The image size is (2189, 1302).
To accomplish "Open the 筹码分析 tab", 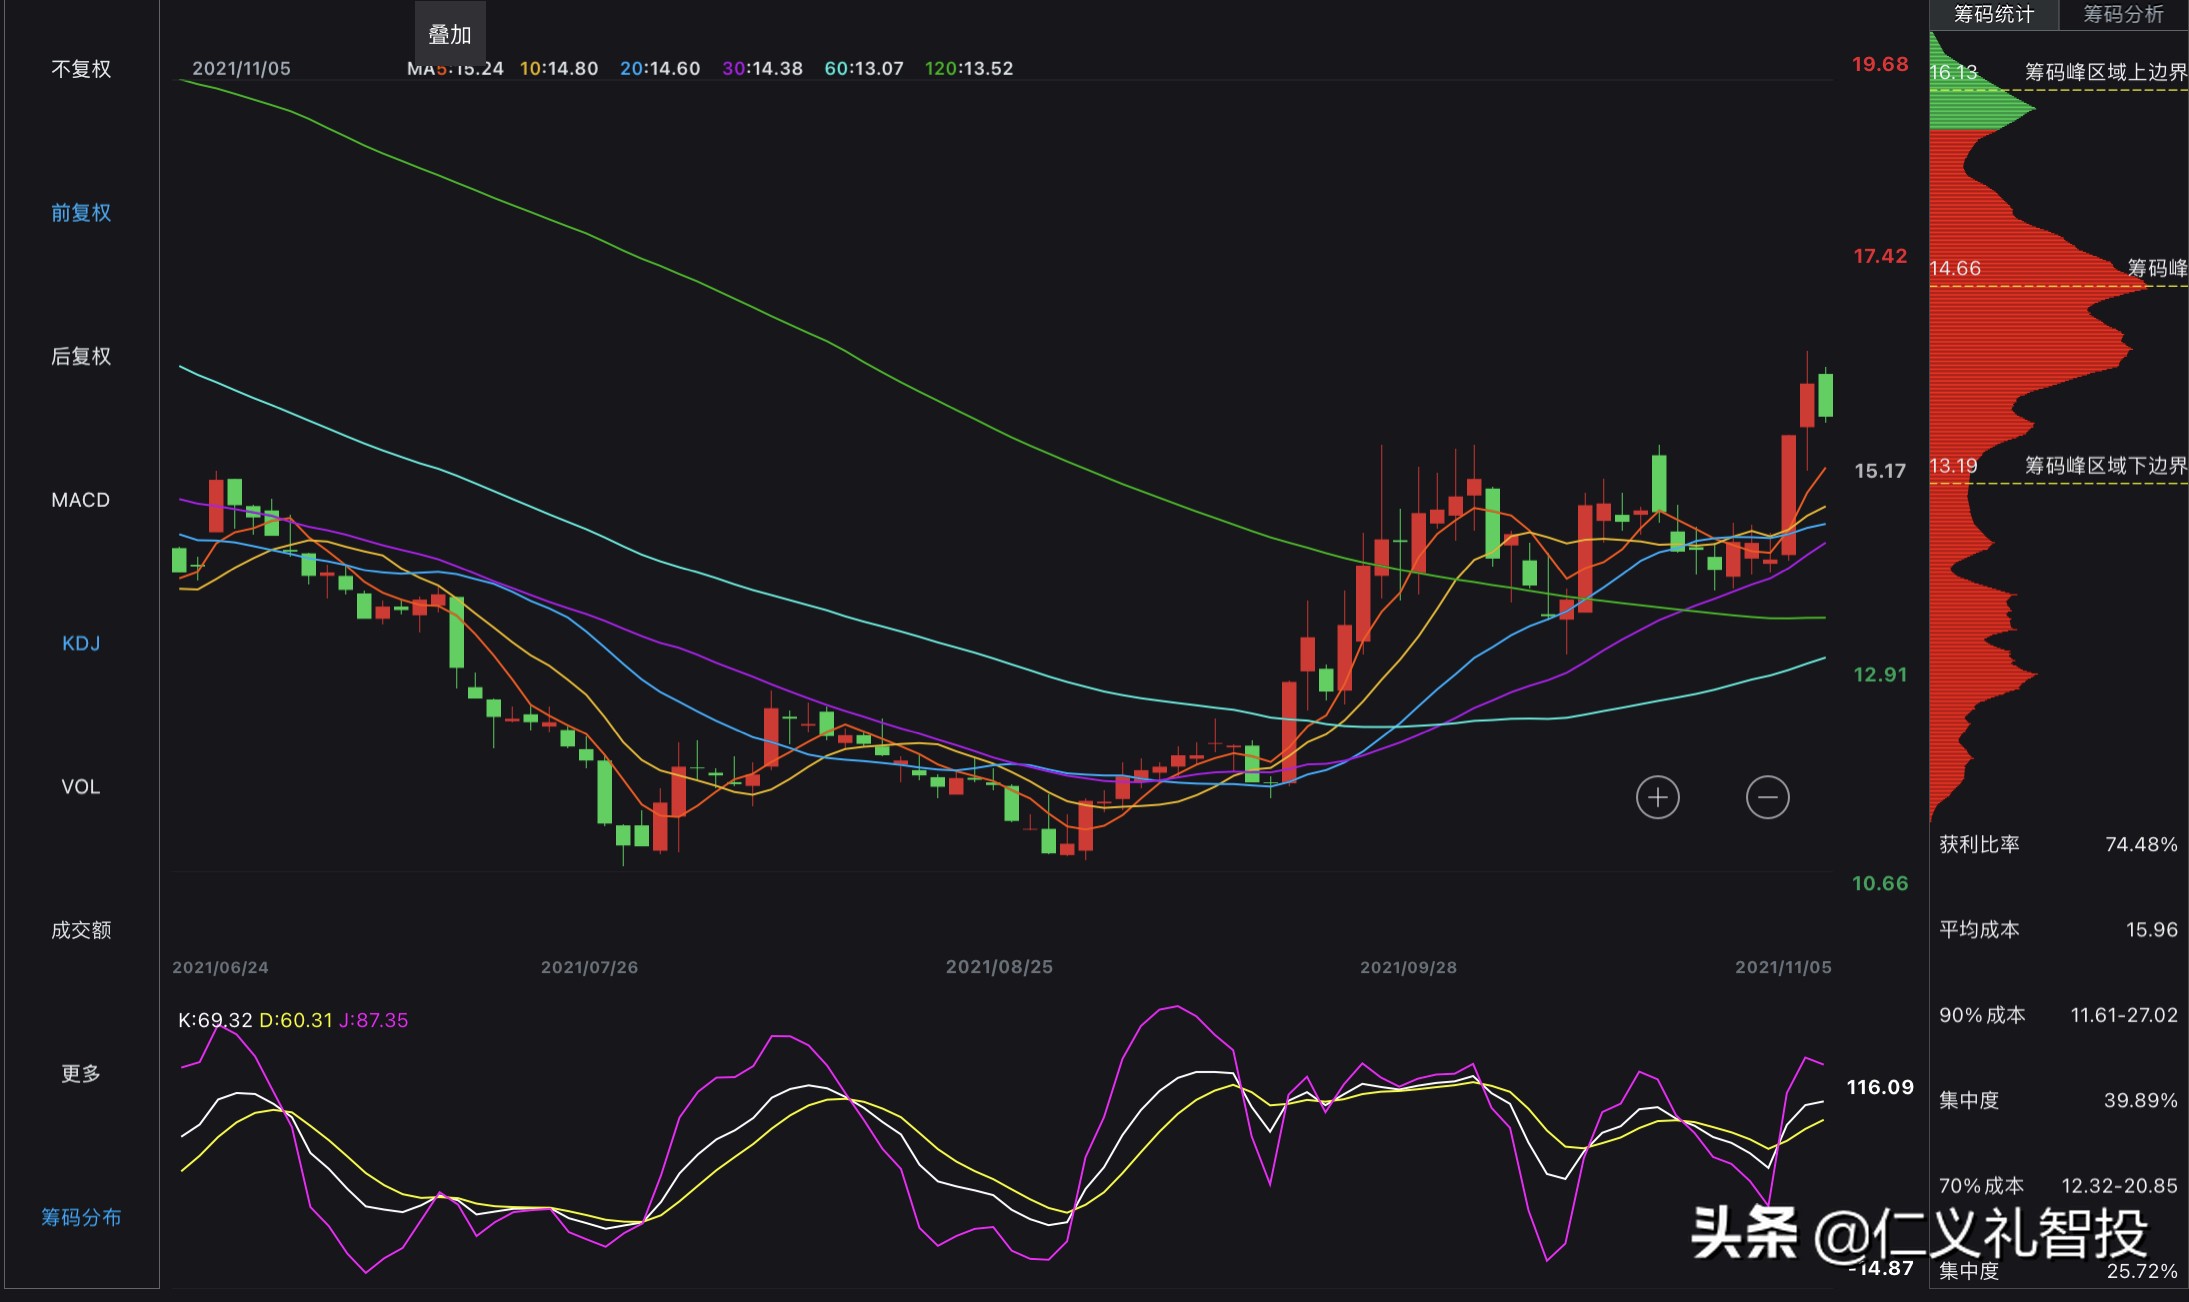I will tap(2123, 14).
